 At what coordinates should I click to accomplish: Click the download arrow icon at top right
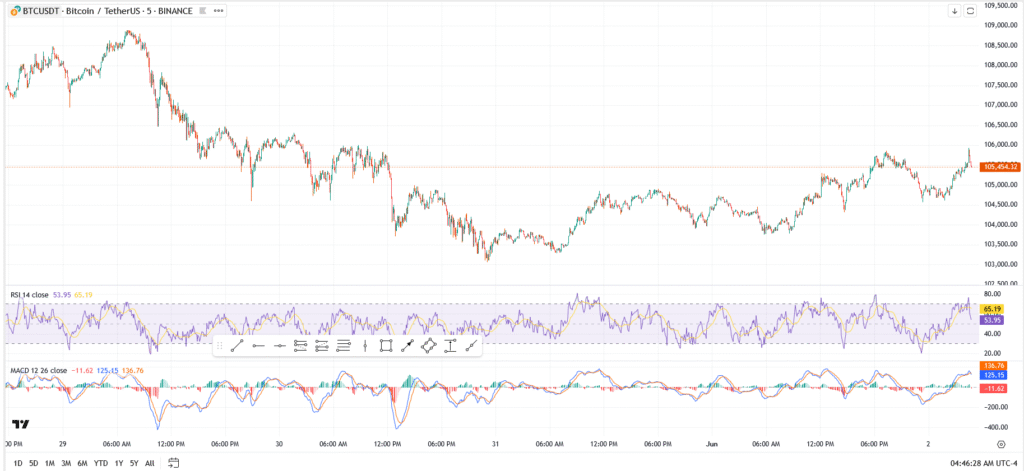954,10
